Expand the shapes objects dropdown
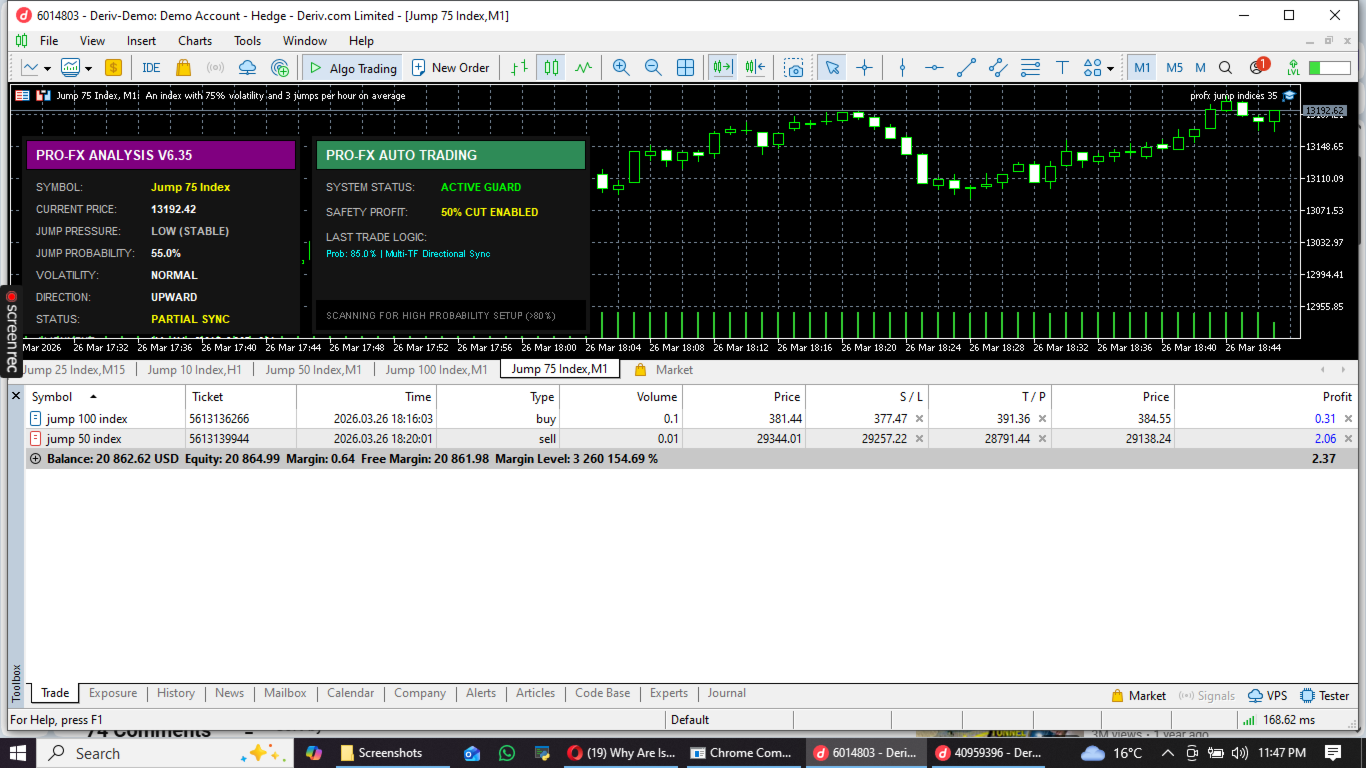Screen dimensions: 1366x768 (1110, 69)
